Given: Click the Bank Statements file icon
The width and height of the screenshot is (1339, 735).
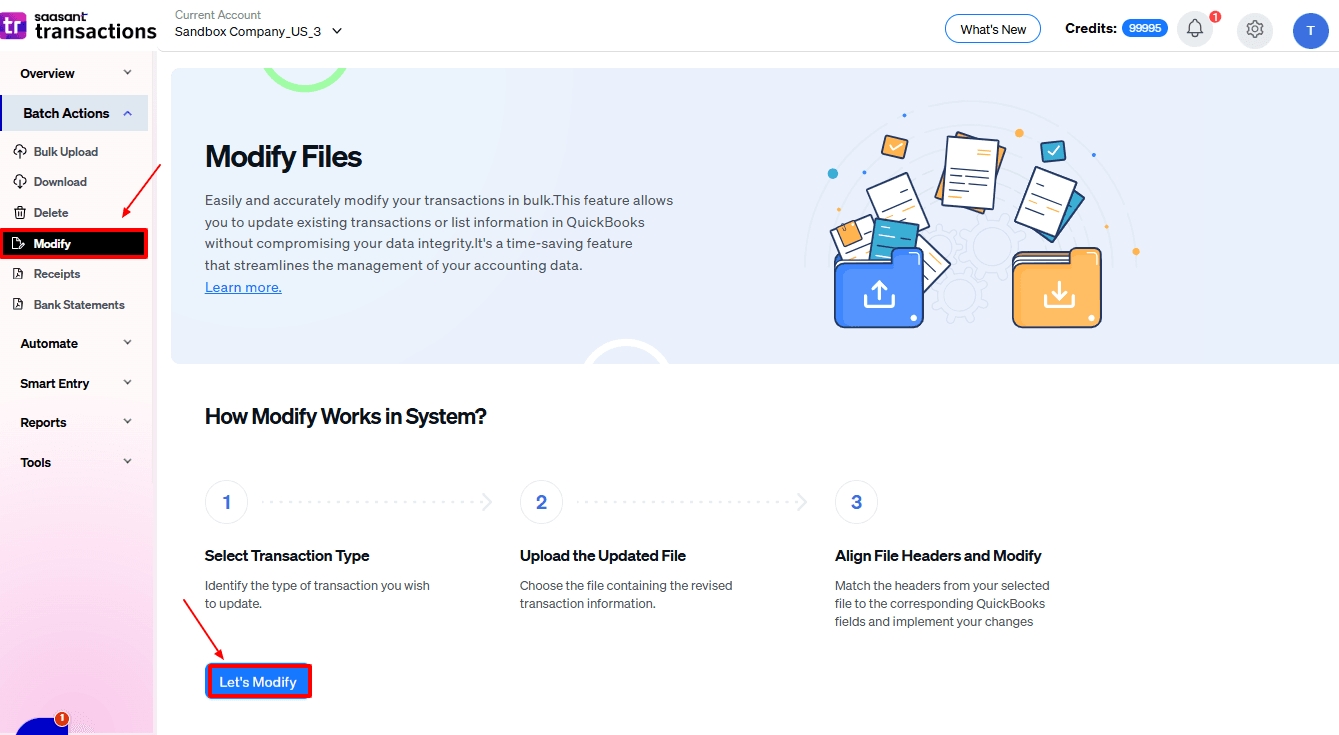Looking at the screenshot, I should pyautogui.click(x=18, y=305).
